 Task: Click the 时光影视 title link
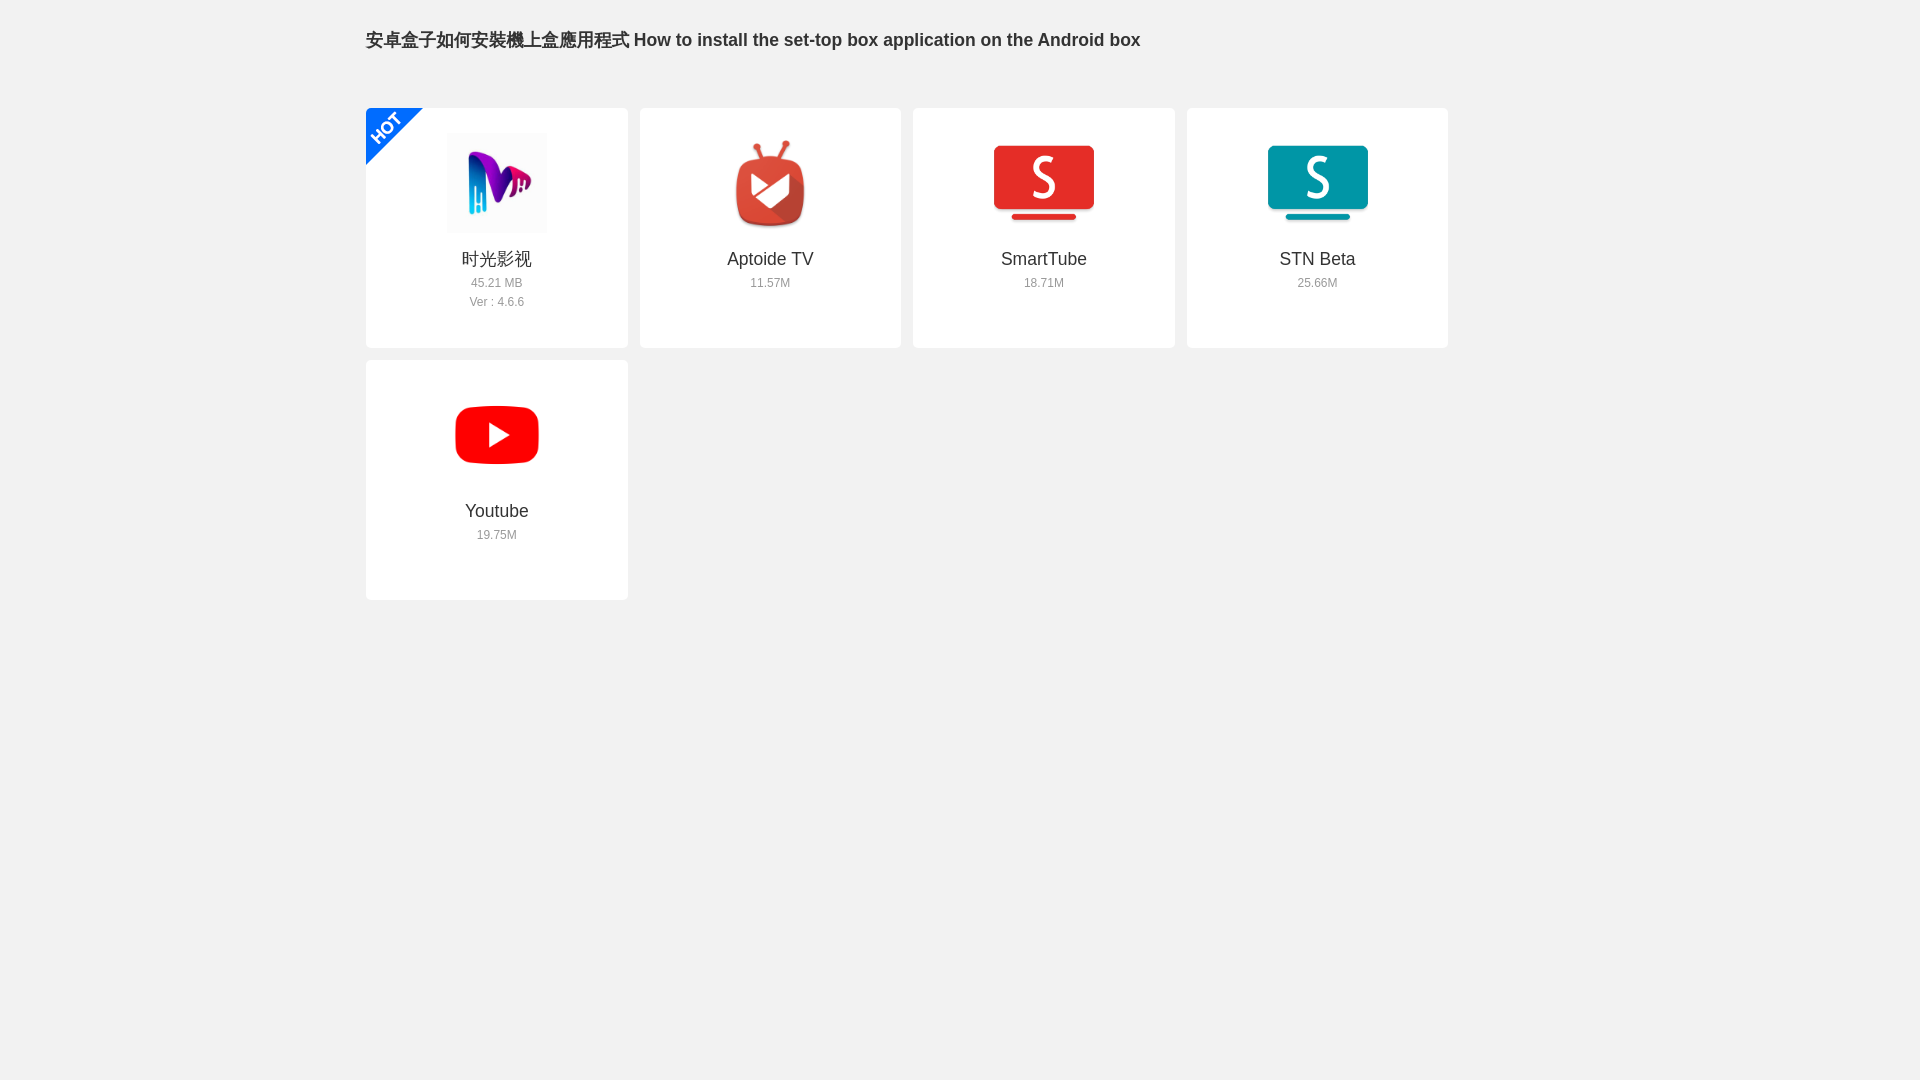tap(497, 259)
